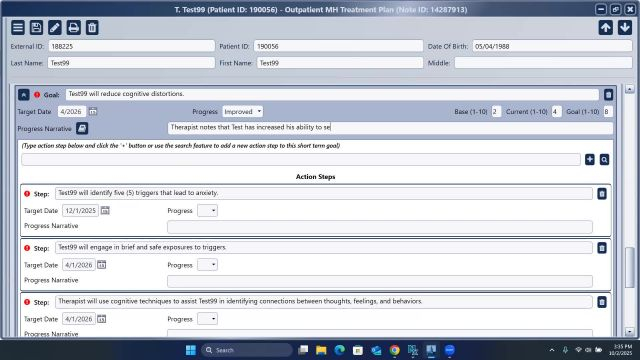This screenshot has width=640, height=360.
Task: Open calendar for 'cognitive techniques' step target date
Action: point(102,319)
